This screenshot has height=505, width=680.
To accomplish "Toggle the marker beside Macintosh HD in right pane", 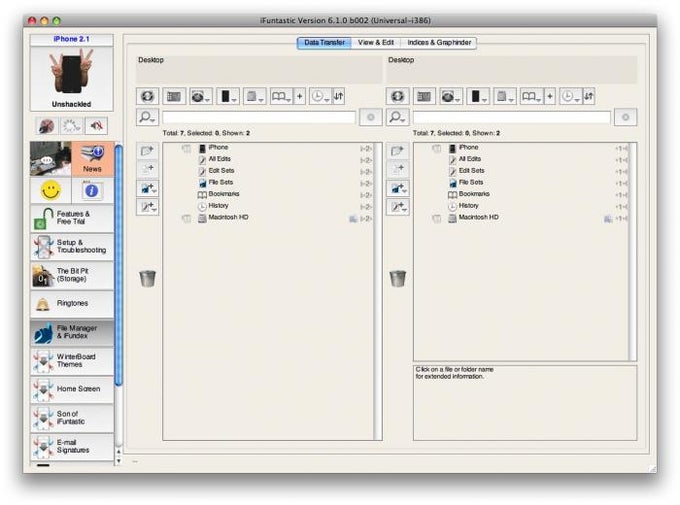I will pyautogui.click(x=437, y=218).
